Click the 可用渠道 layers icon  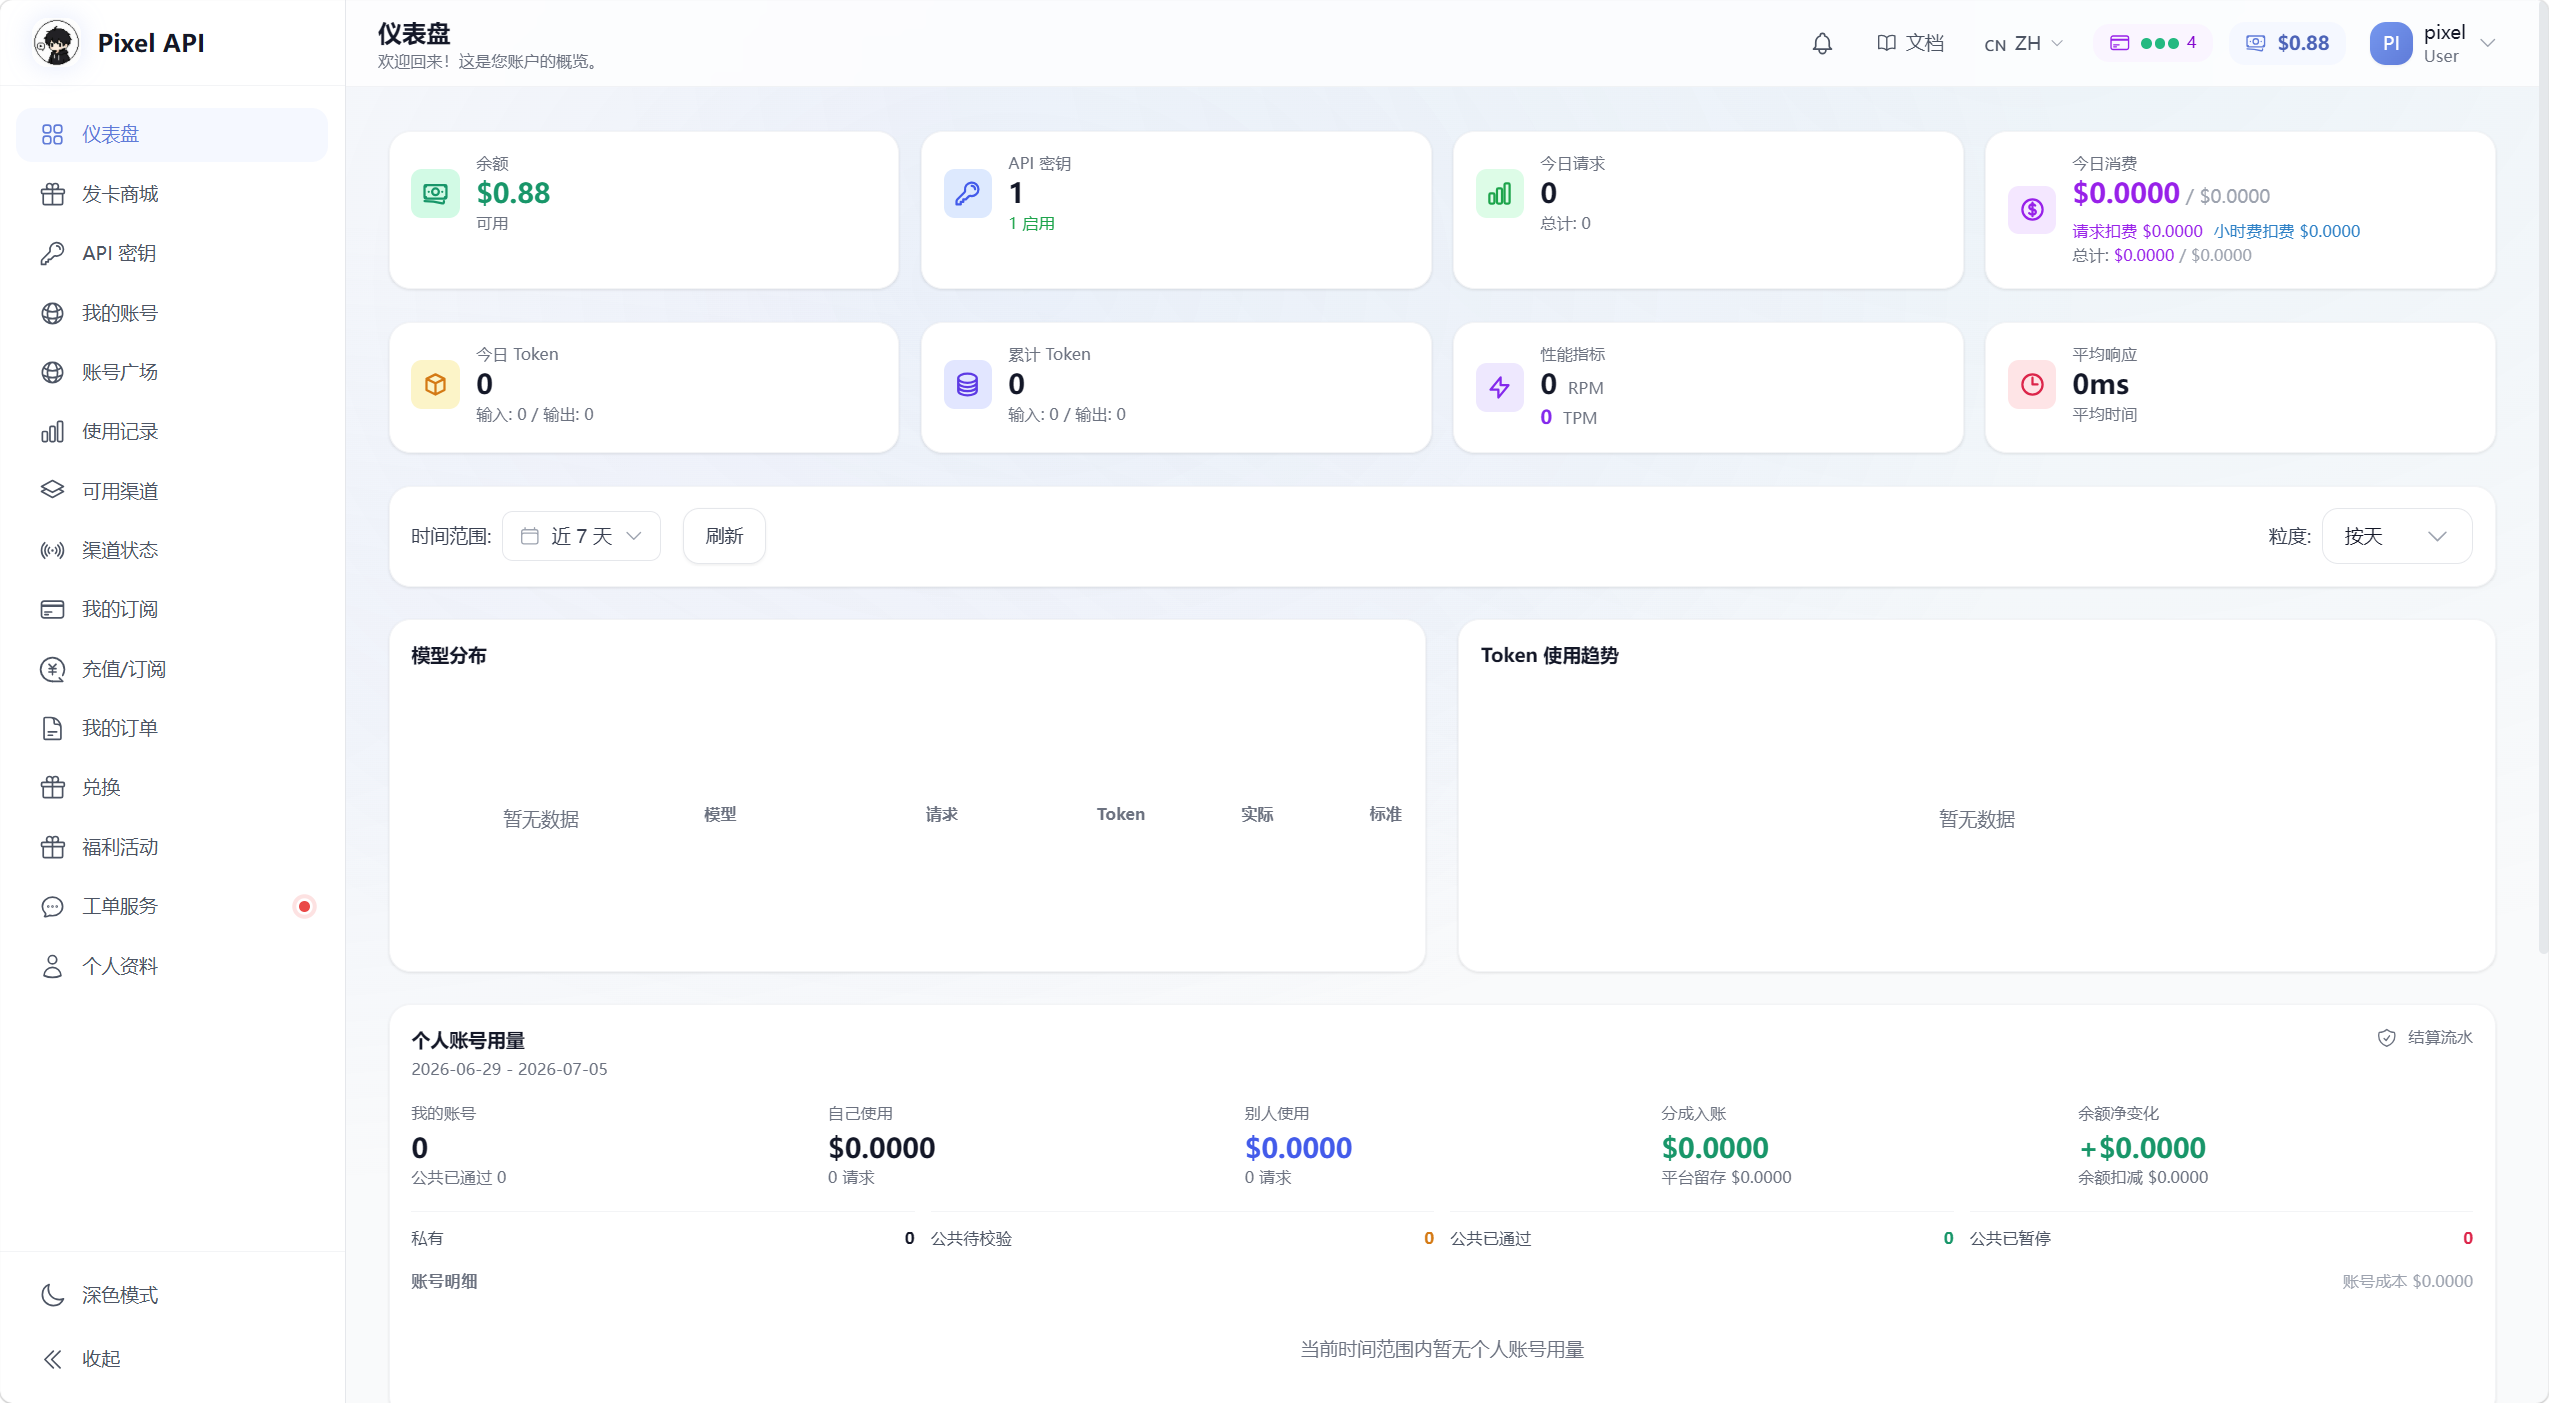coord(52,490)
